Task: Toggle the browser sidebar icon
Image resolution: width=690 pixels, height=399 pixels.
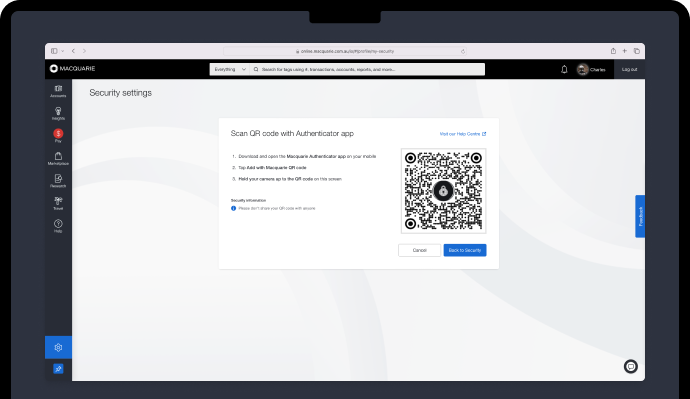Action: pos(54,51)
